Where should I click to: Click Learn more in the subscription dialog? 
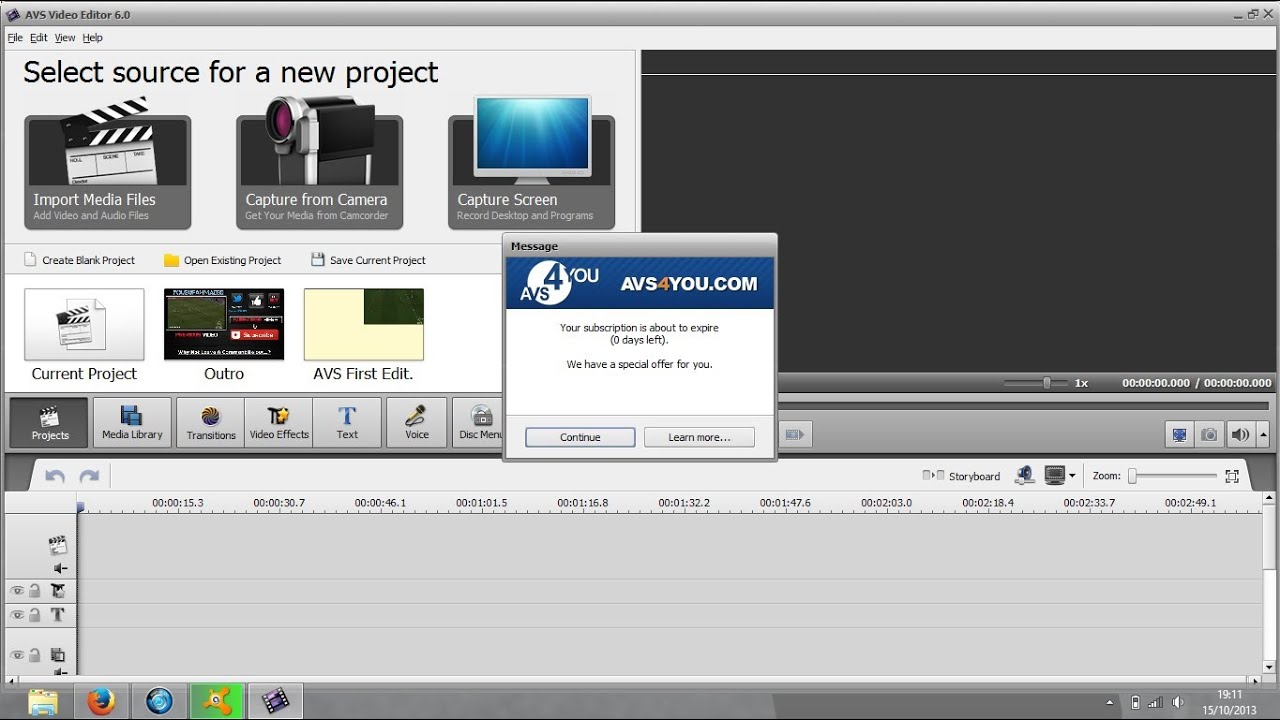(699, 437)
